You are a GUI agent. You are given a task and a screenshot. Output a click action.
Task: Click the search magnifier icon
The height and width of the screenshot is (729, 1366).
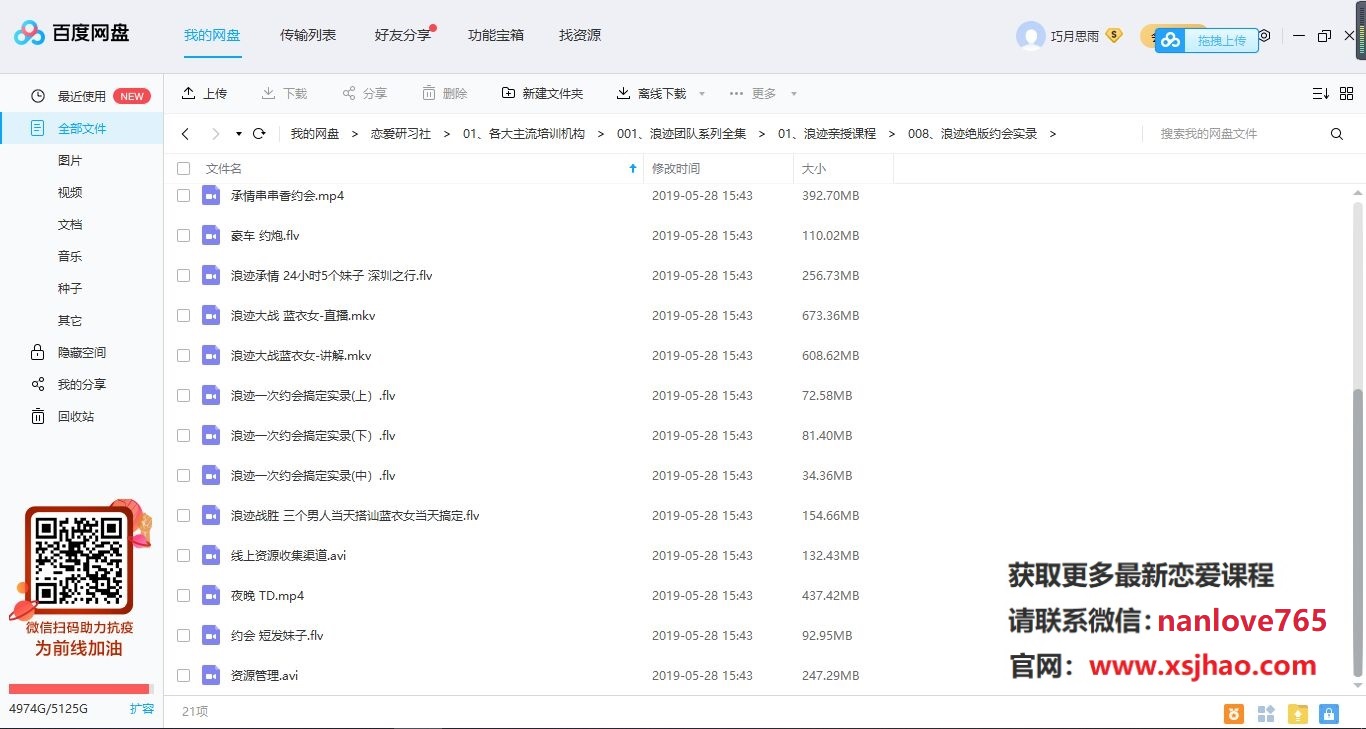tap(1337, 134)
